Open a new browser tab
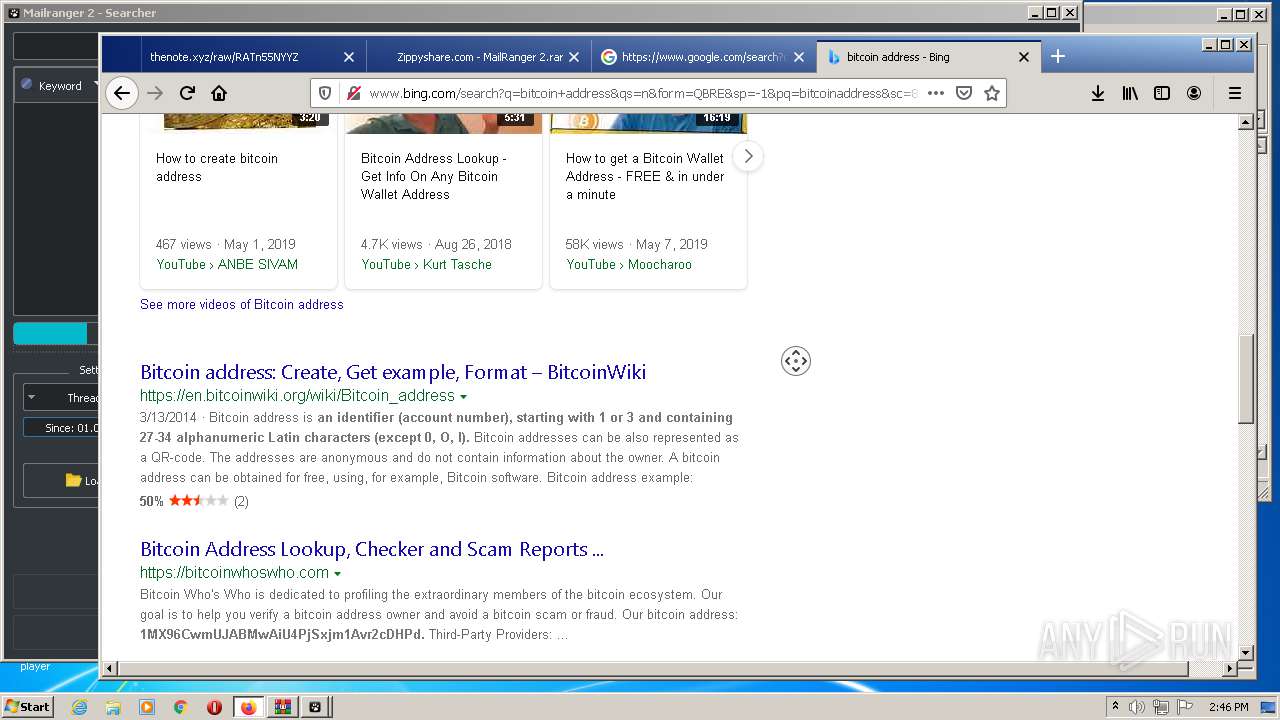 tap(1058, 57)
